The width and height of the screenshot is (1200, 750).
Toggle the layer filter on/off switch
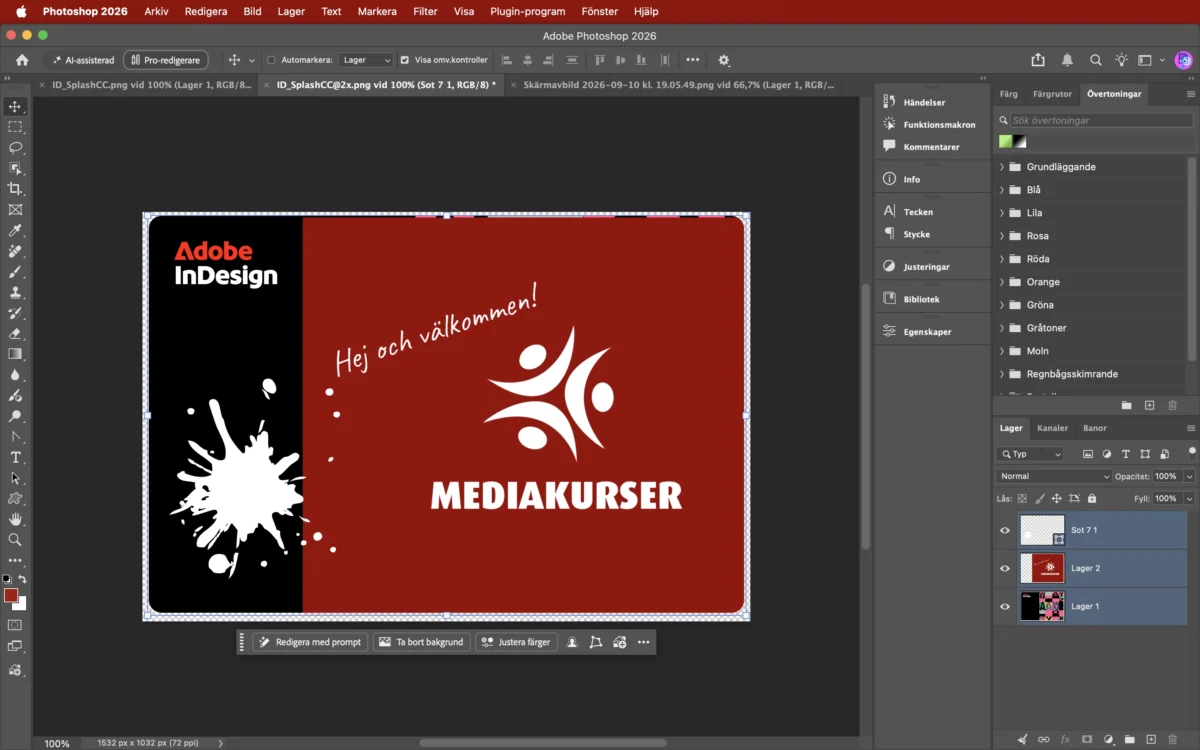coord(1191,452)
